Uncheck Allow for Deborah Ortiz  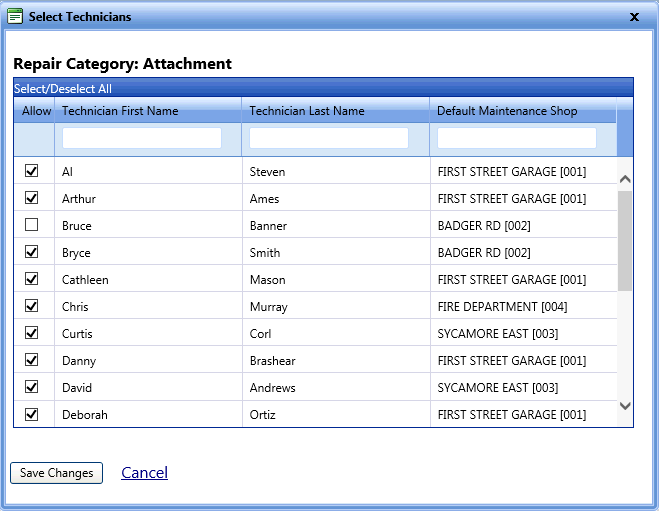click(x=32, y=414)
